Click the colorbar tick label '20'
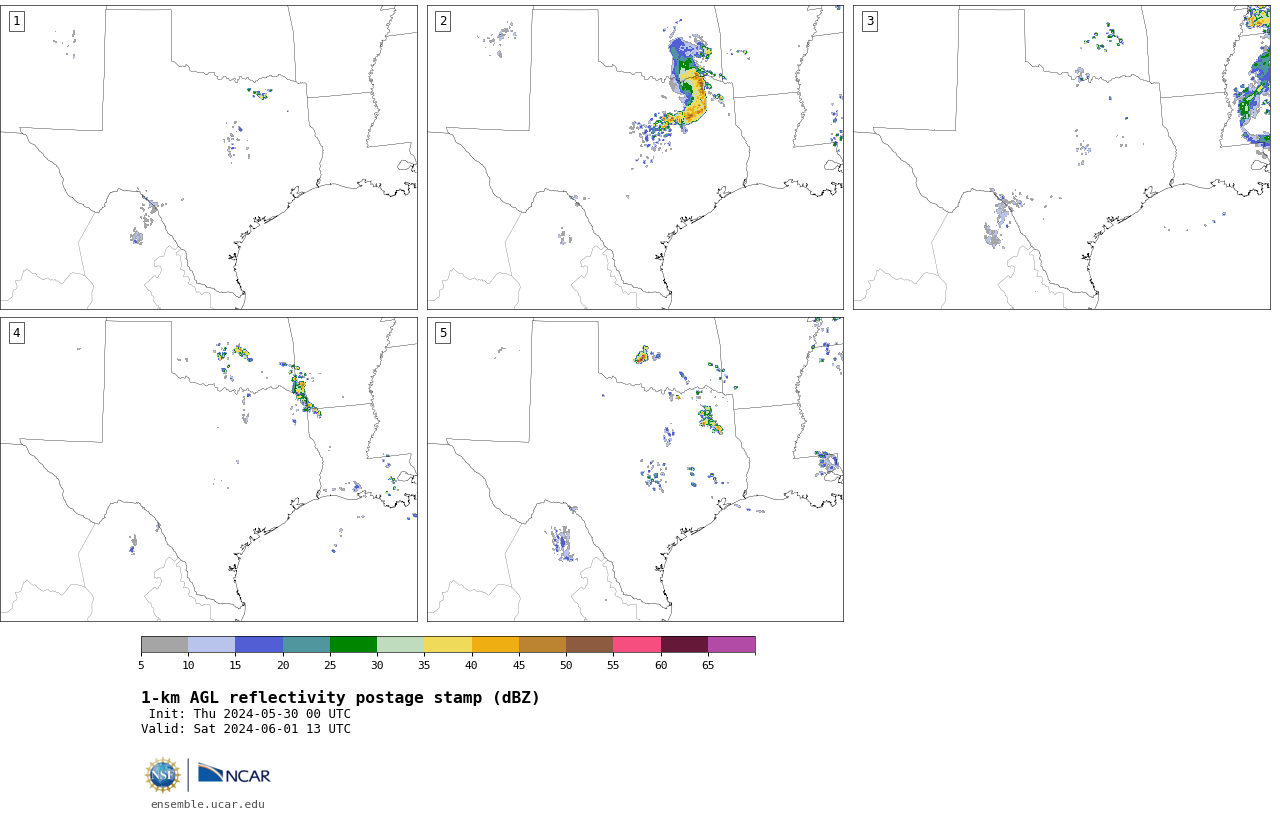 coord(283,665)
